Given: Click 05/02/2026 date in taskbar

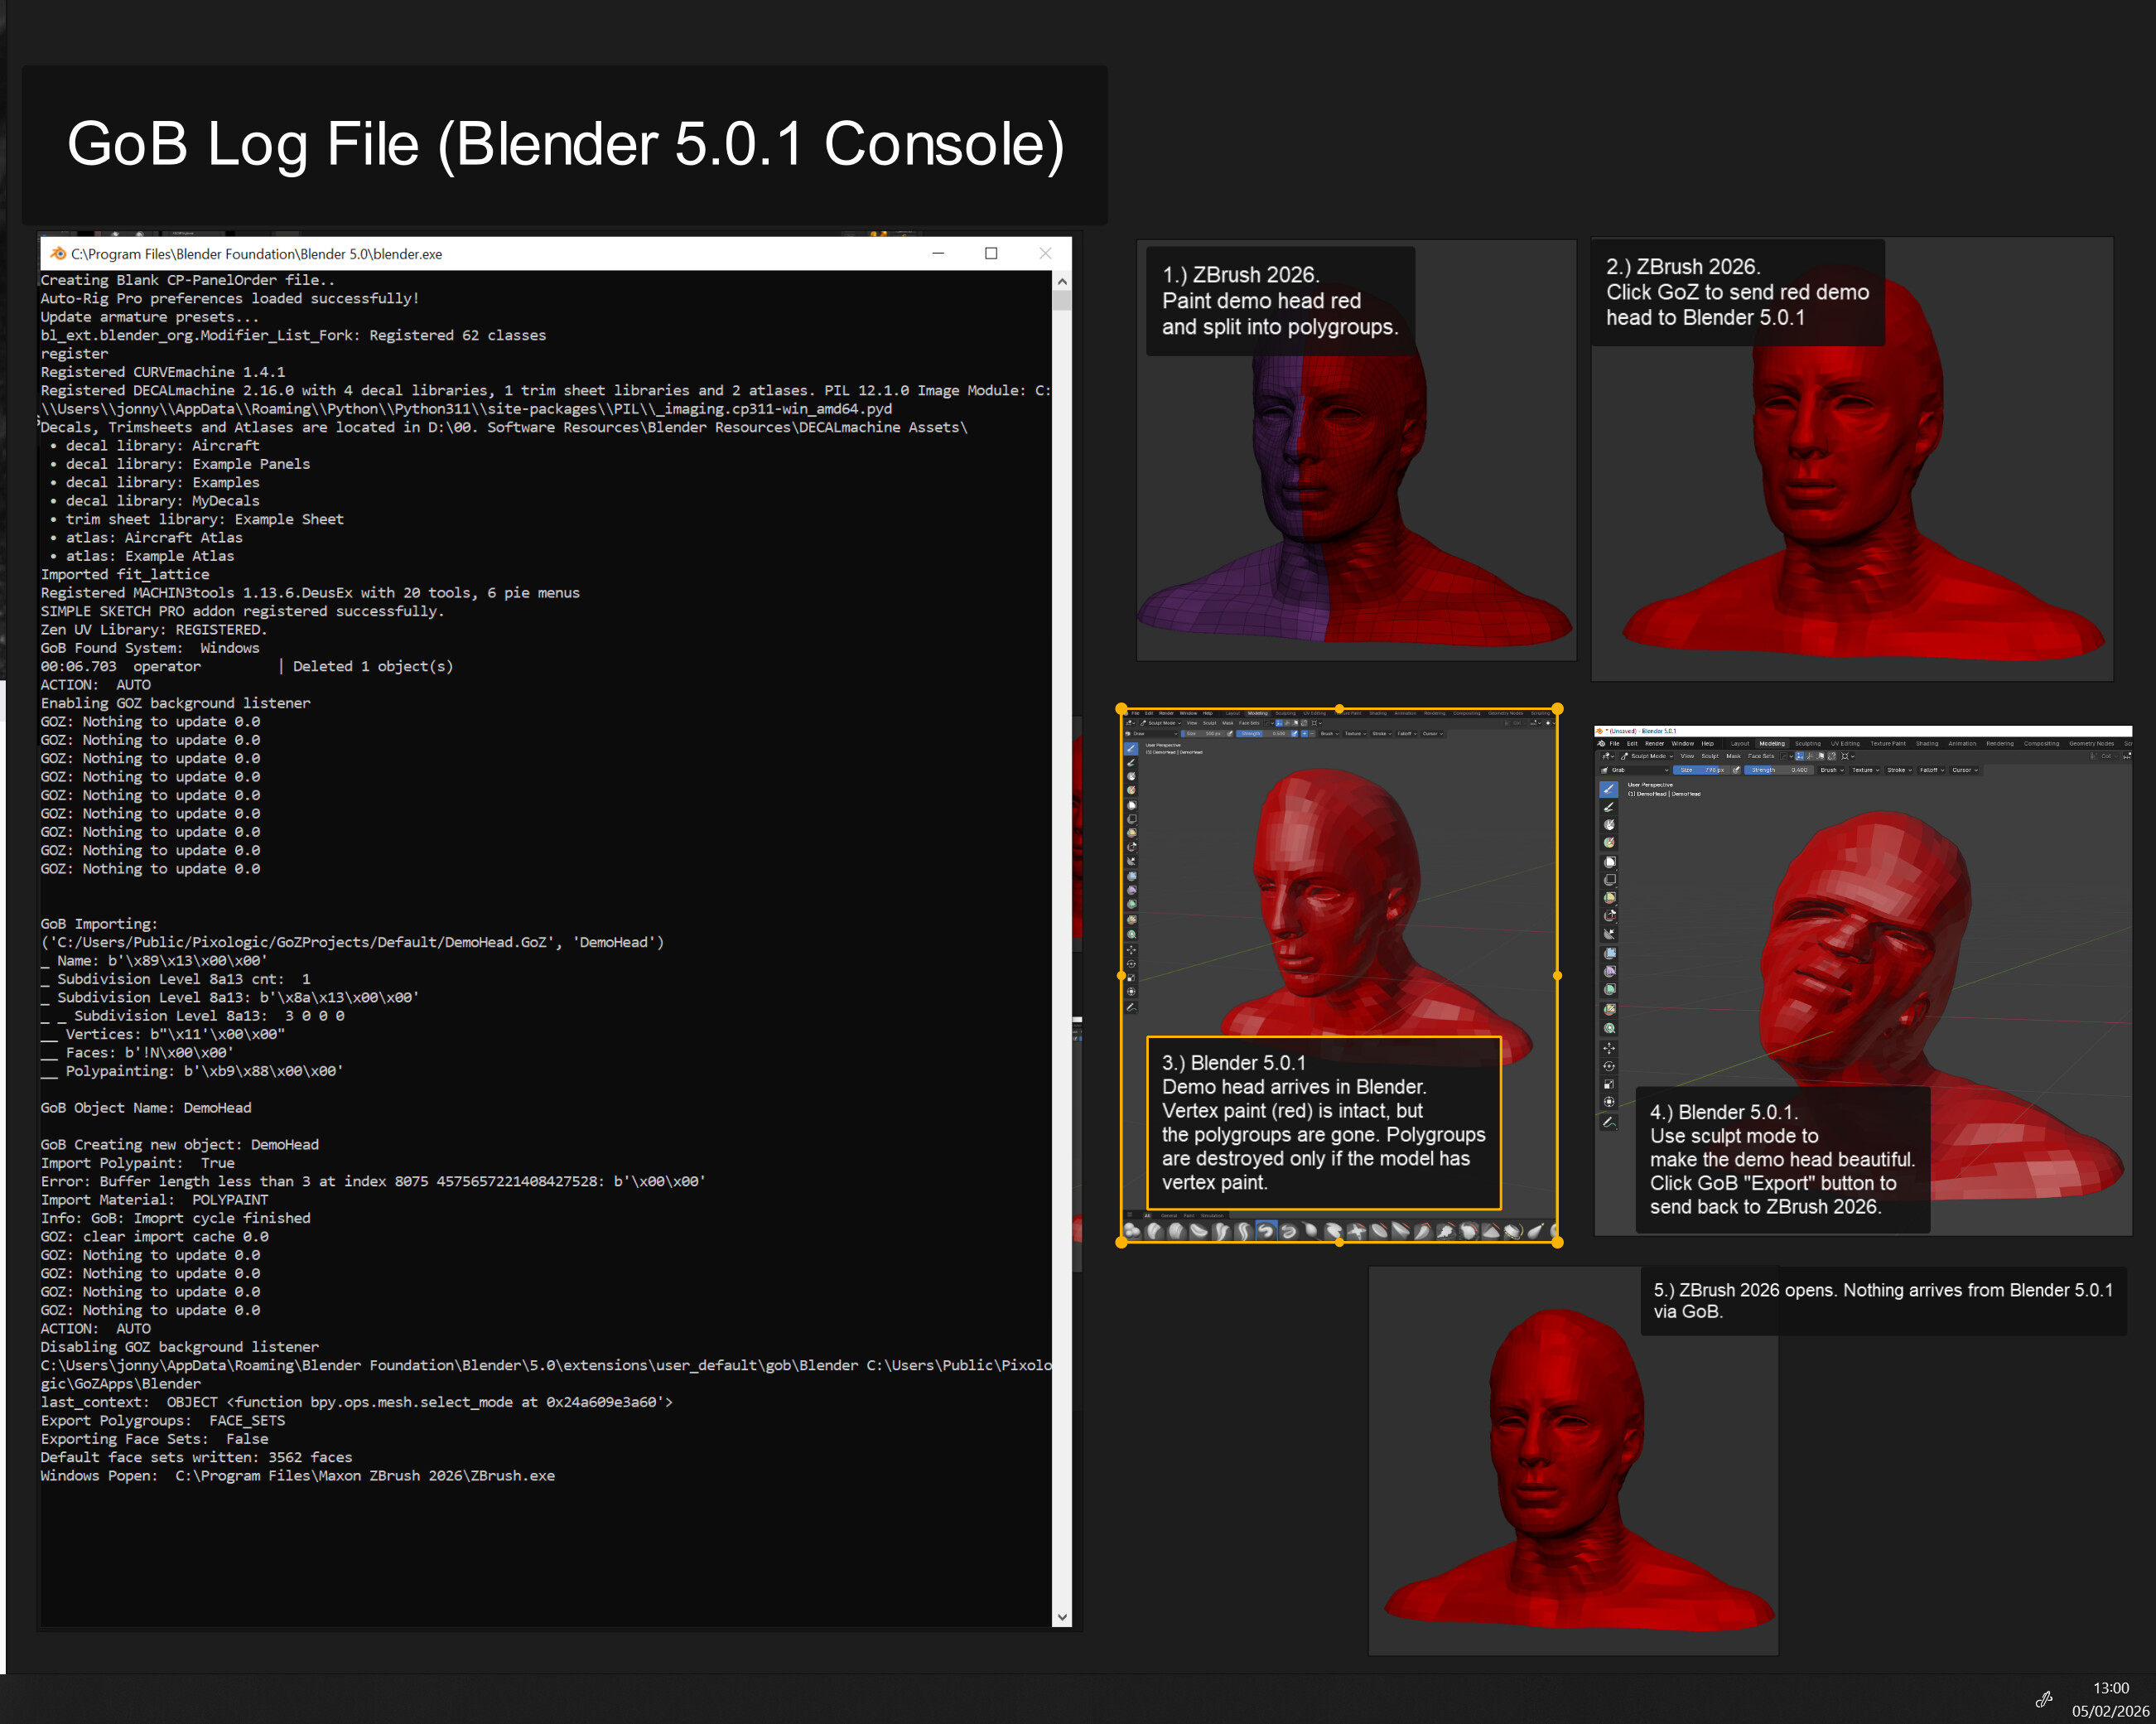Looking at the screenshot, I should pyautogui.click(x=2110, y=1711).
